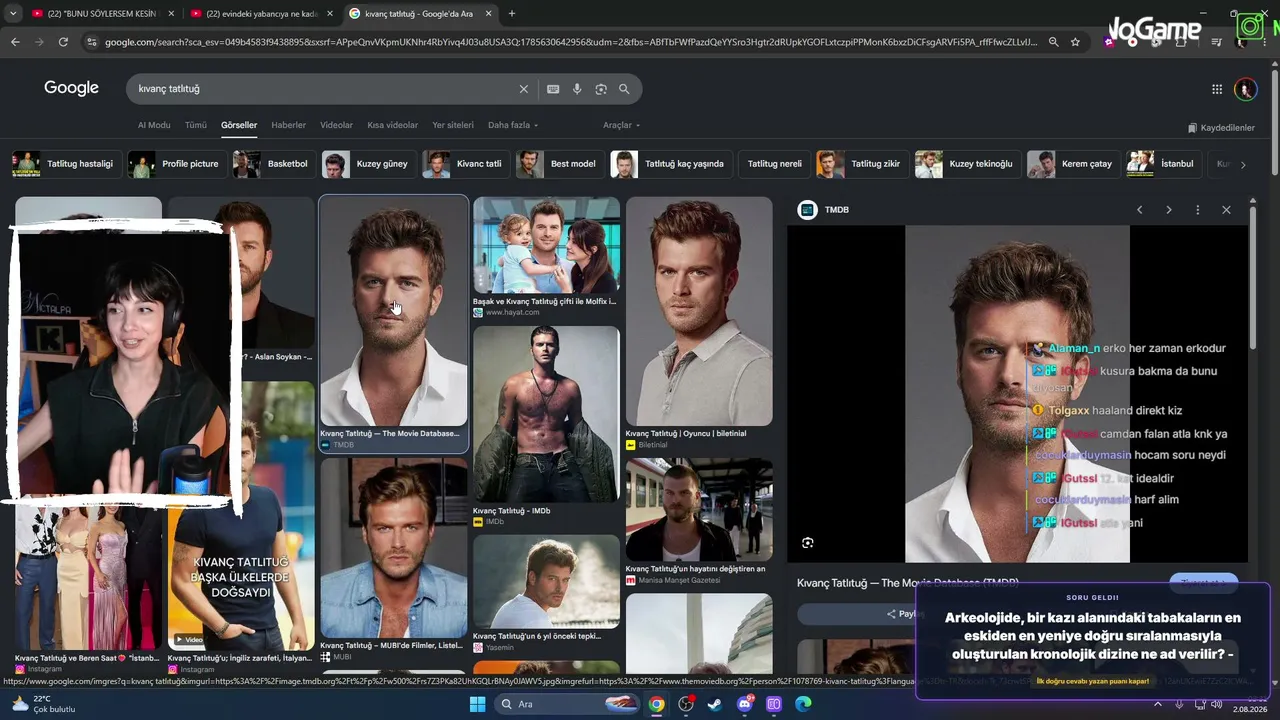Image resolution: width=1280 pixels, height=720 pixels.
Task: Expand the 'Araçlar' tools dropdown
Action: pos(621,125)
